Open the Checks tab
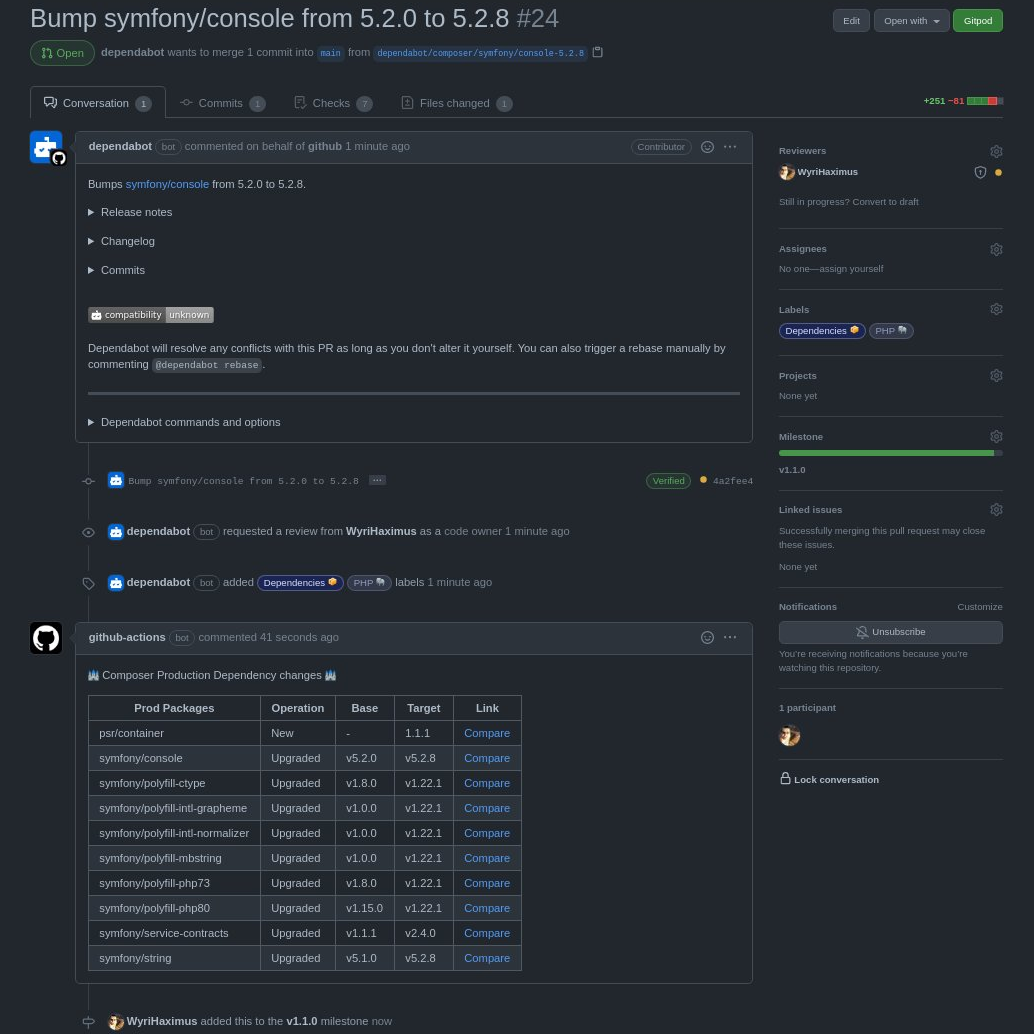Image resolution: width=1034 pixels, height=1034 pixels. (x=333, y=104)
